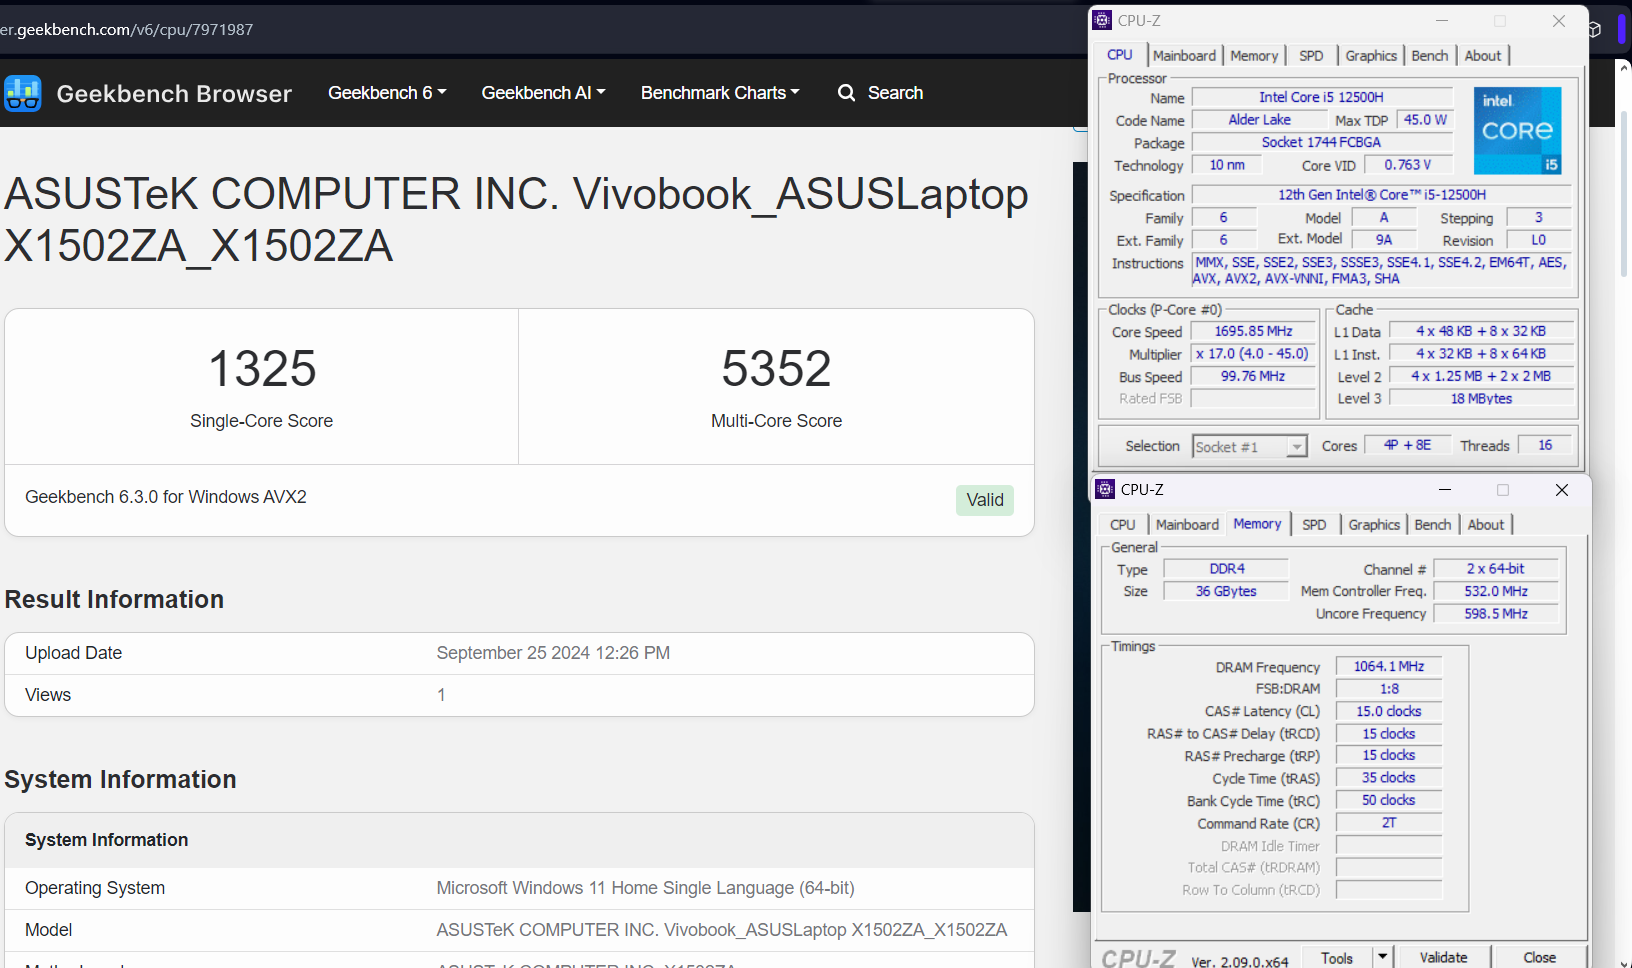Click the Core VID 0.763 V value

(1408, 165)
